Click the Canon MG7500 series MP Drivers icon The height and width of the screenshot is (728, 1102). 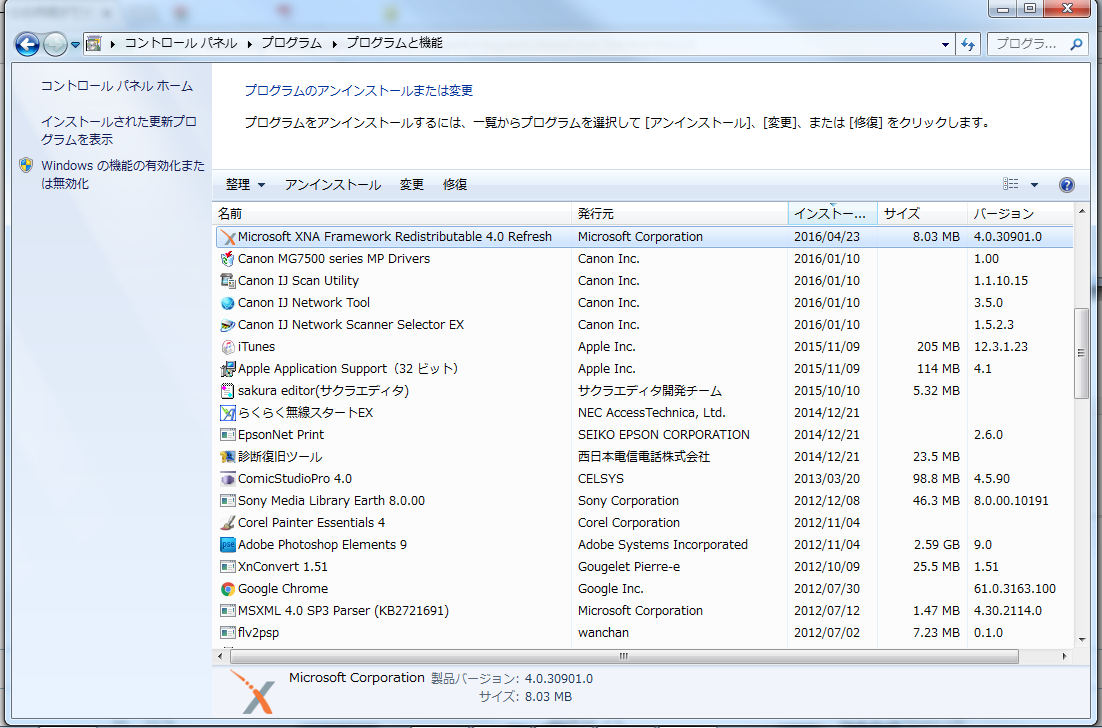pos(228,259)
